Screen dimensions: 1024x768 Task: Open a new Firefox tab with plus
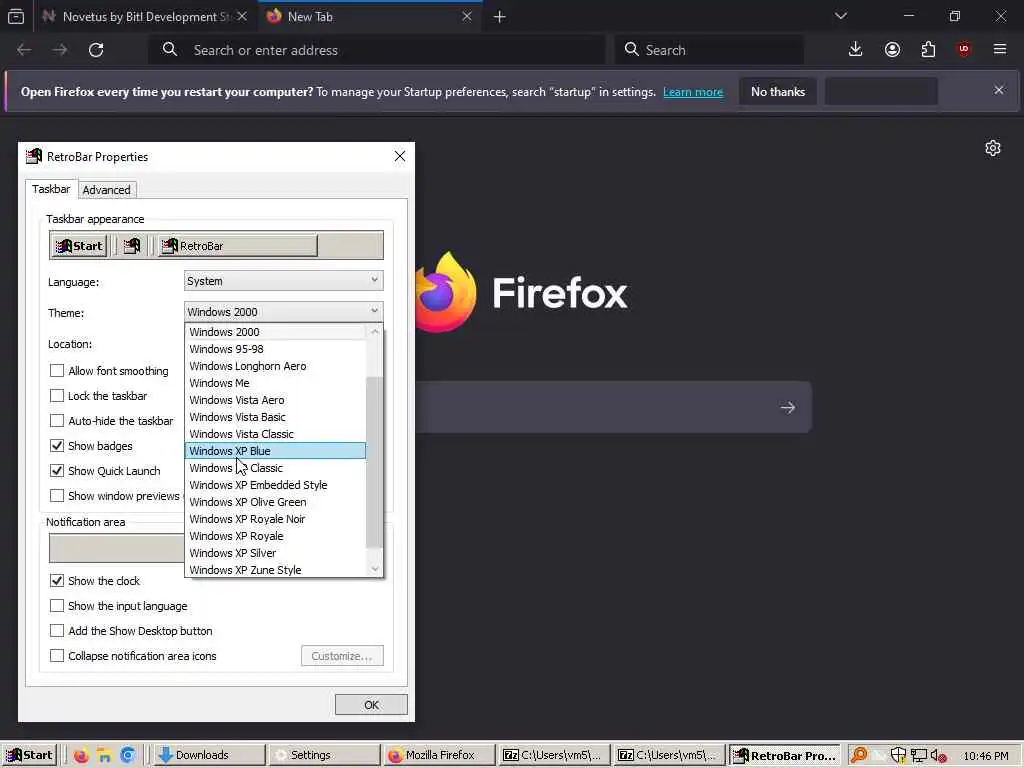[500, 17]
